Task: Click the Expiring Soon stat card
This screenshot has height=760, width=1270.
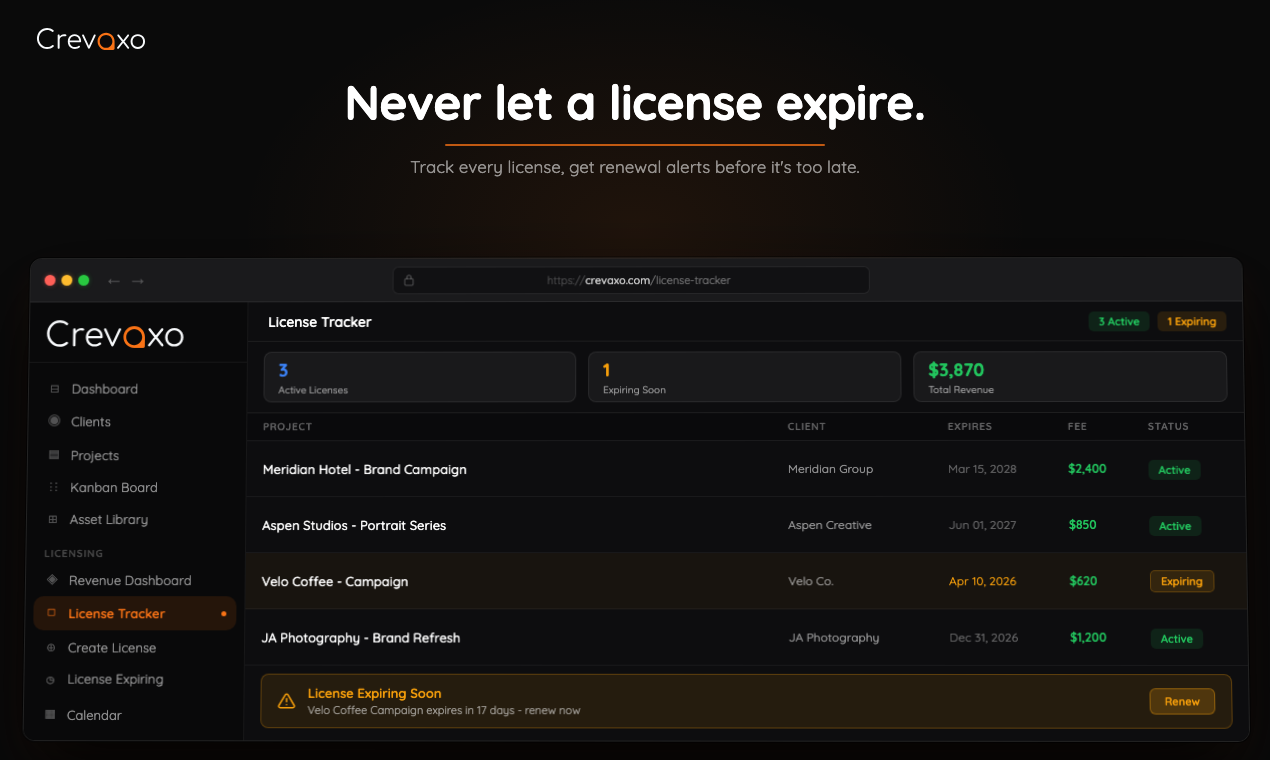Action: coord(744,377)
